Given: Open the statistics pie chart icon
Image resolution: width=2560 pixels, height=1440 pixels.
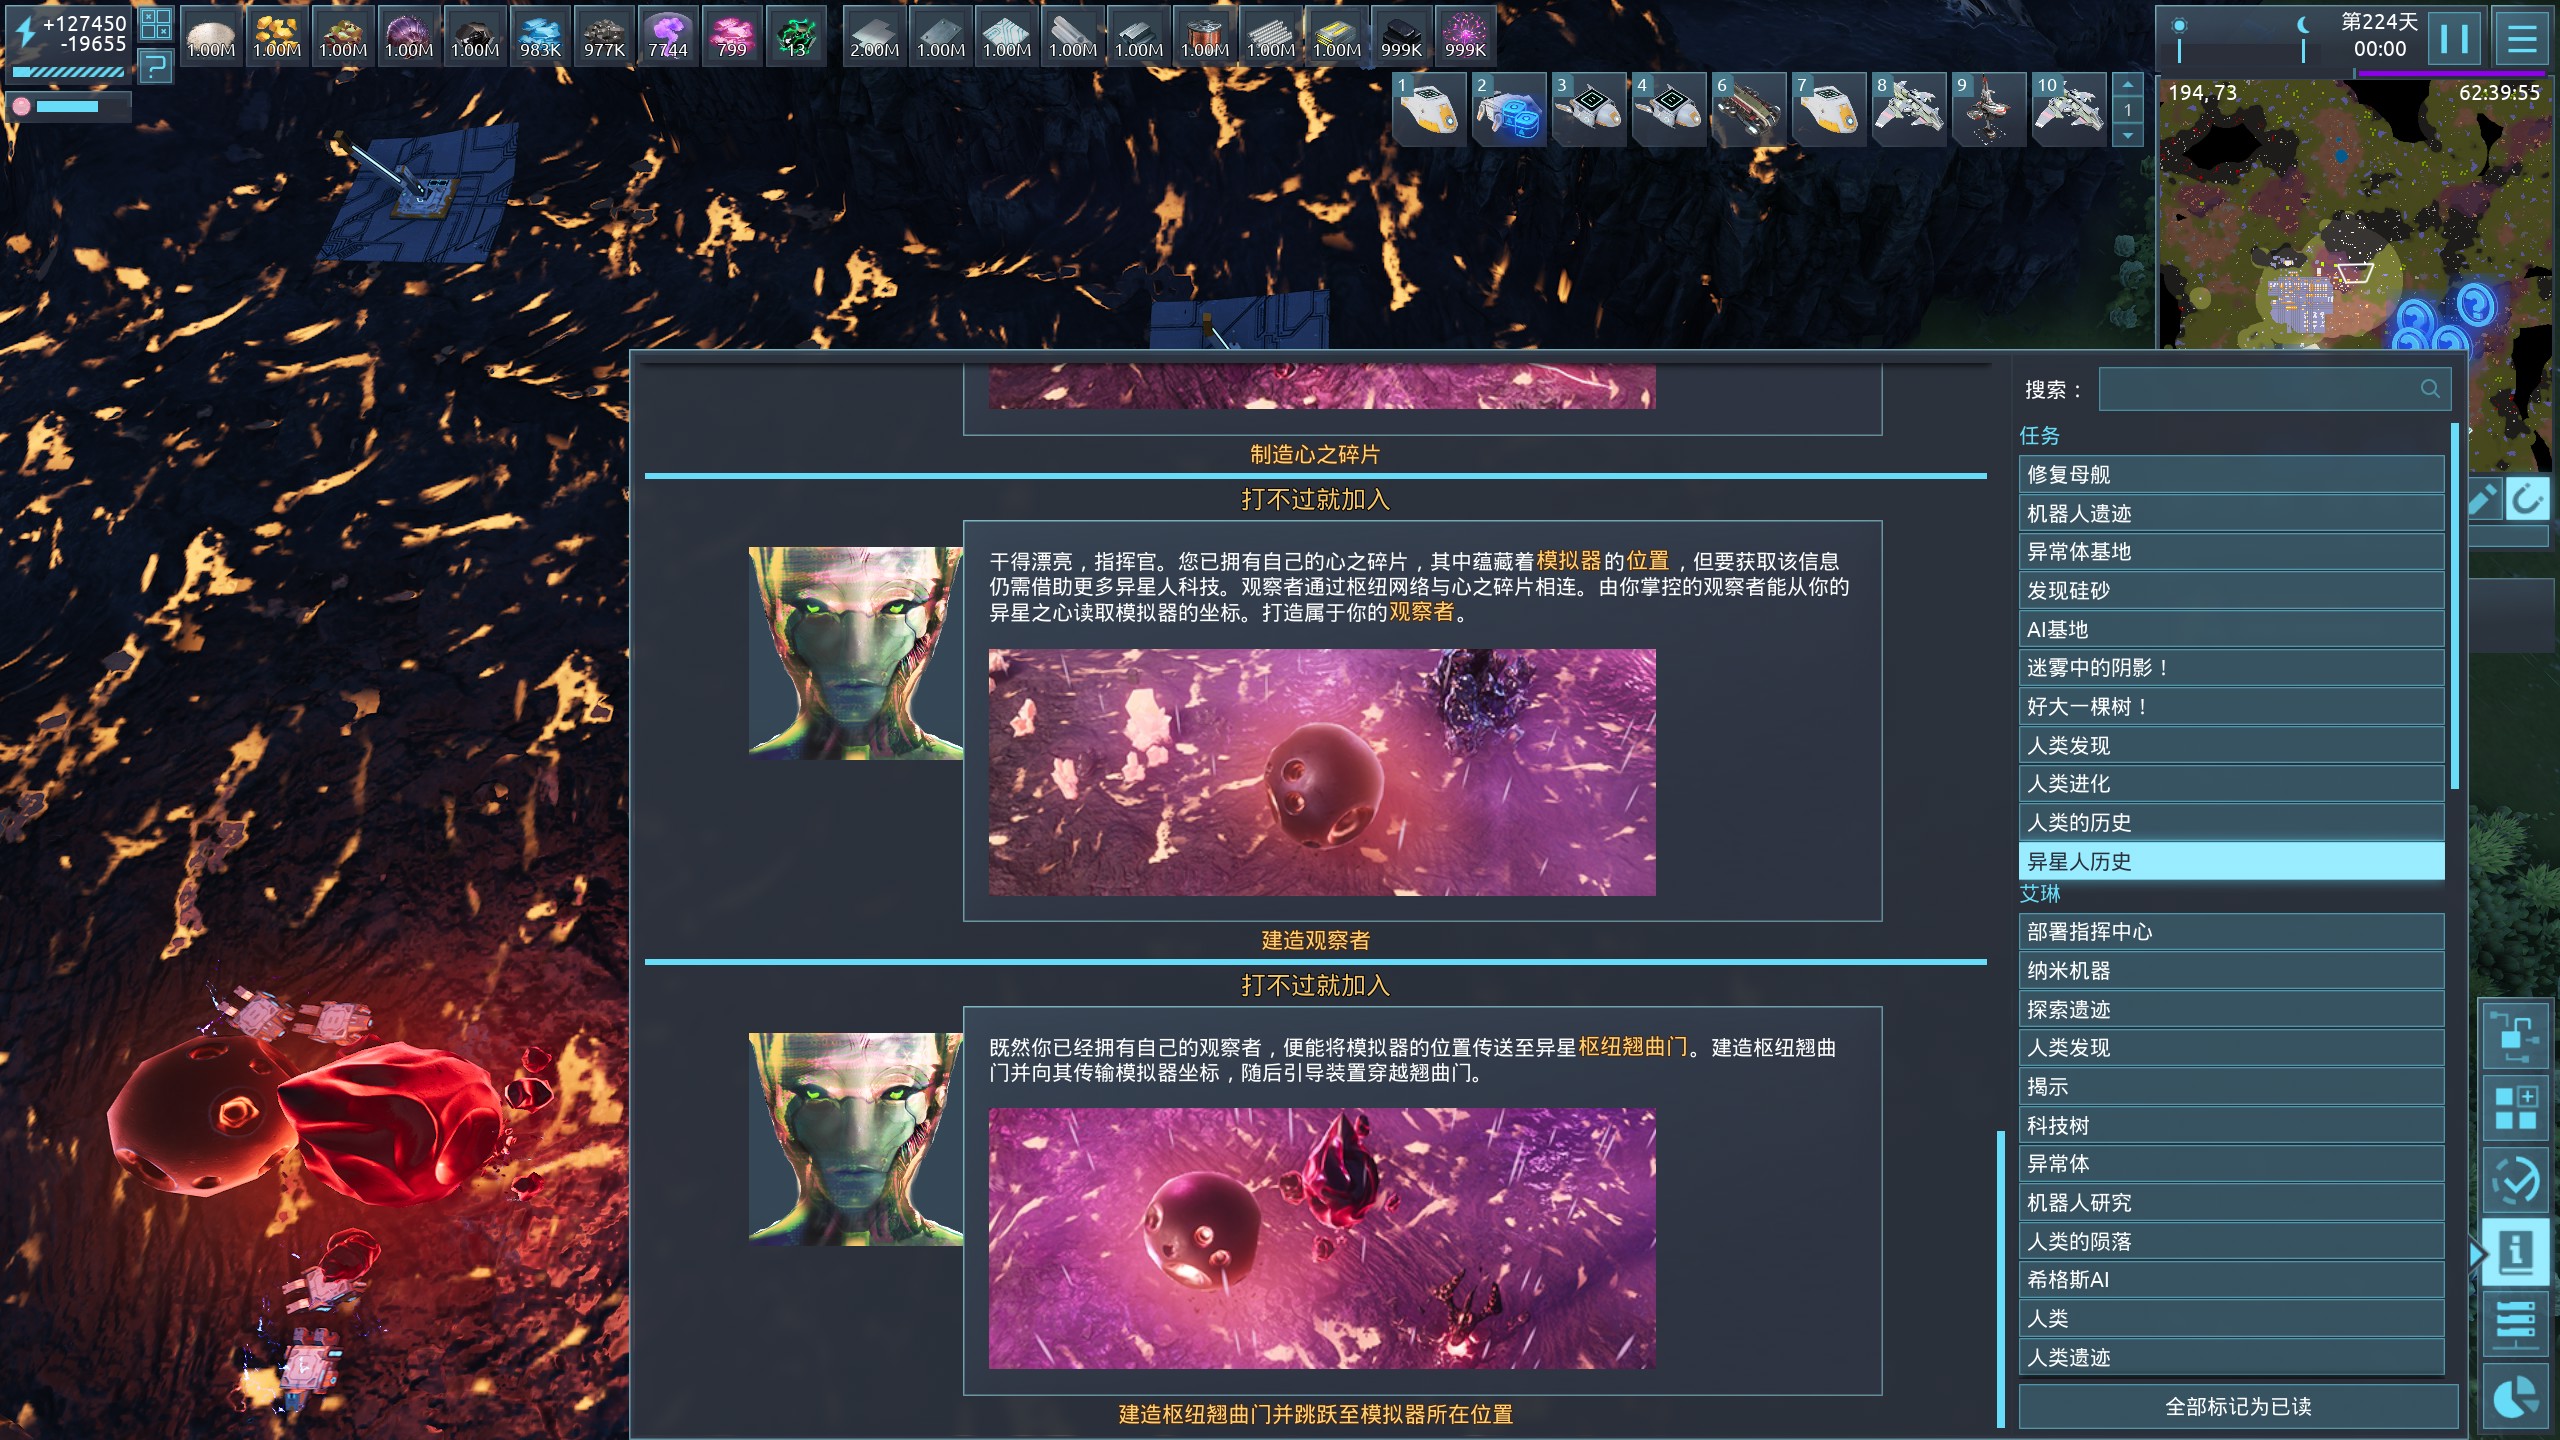Looking at the screenshot, I should 2514,1398.
